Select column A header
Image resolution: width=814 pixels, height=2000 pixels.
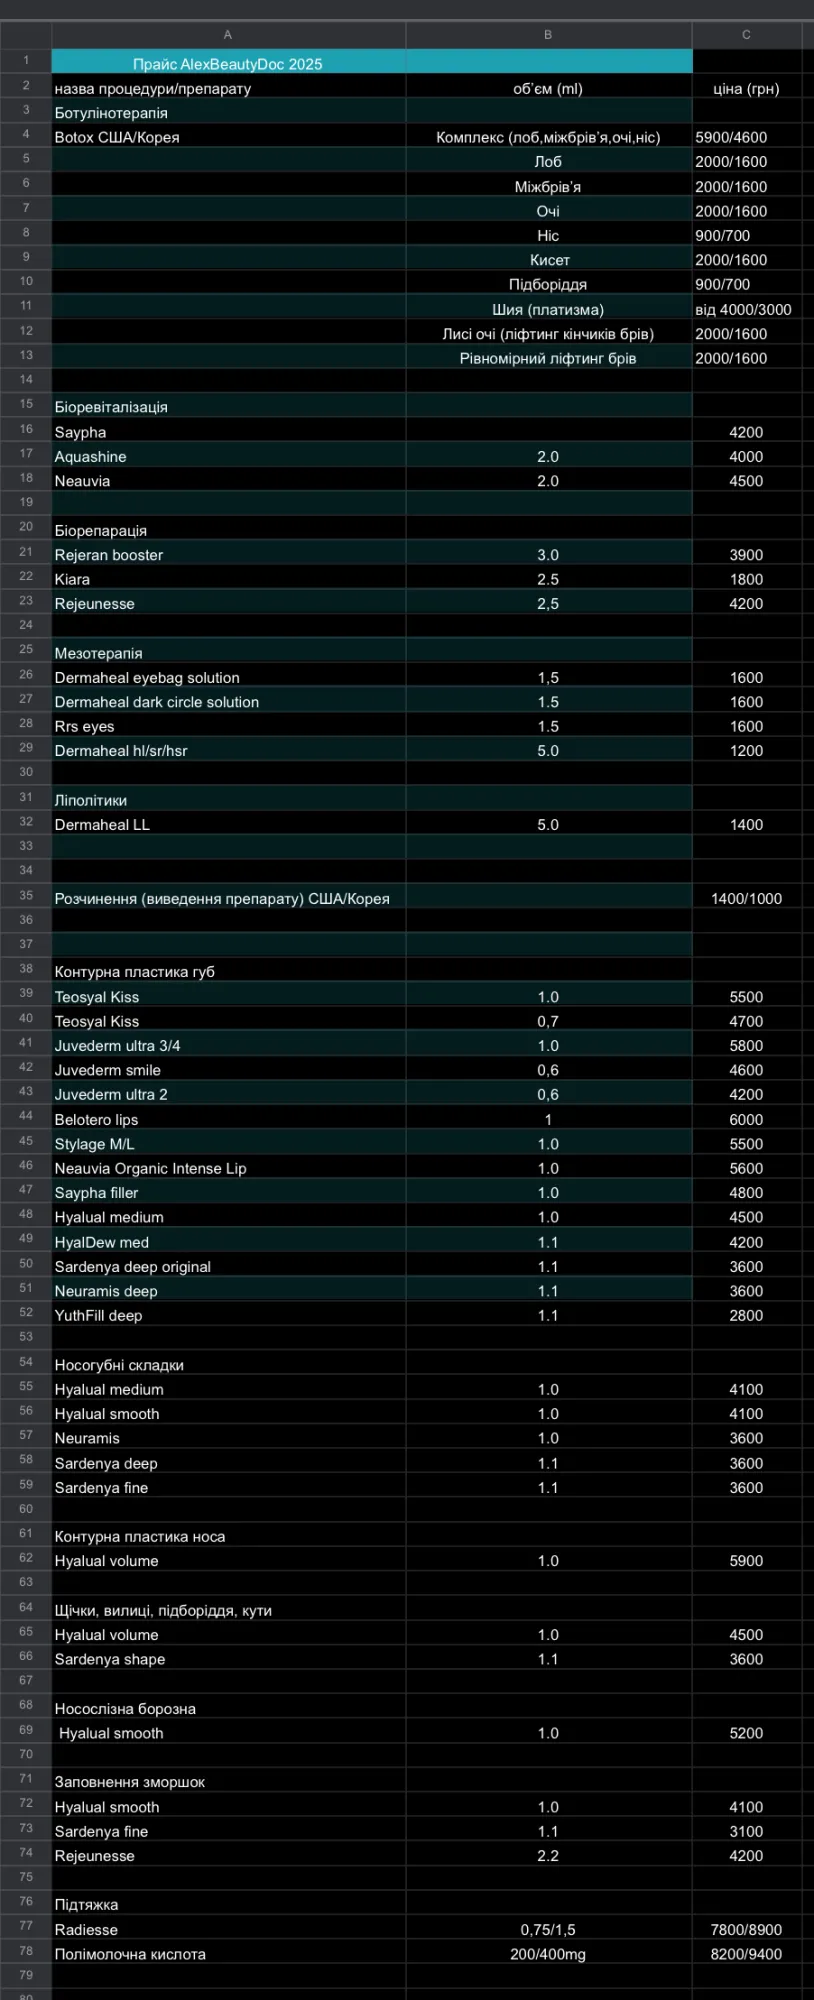(x=228, y=35)
